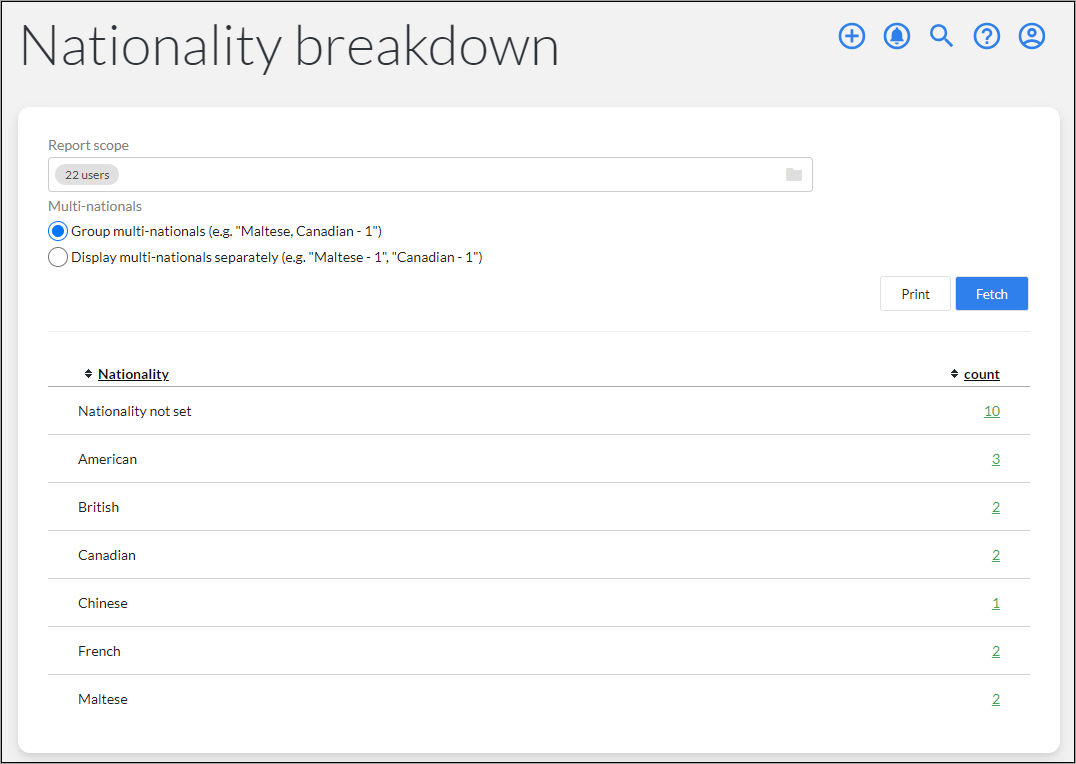1076x764 pixels.
Task: Open the Maltese count link
Action: coord(996,699)
